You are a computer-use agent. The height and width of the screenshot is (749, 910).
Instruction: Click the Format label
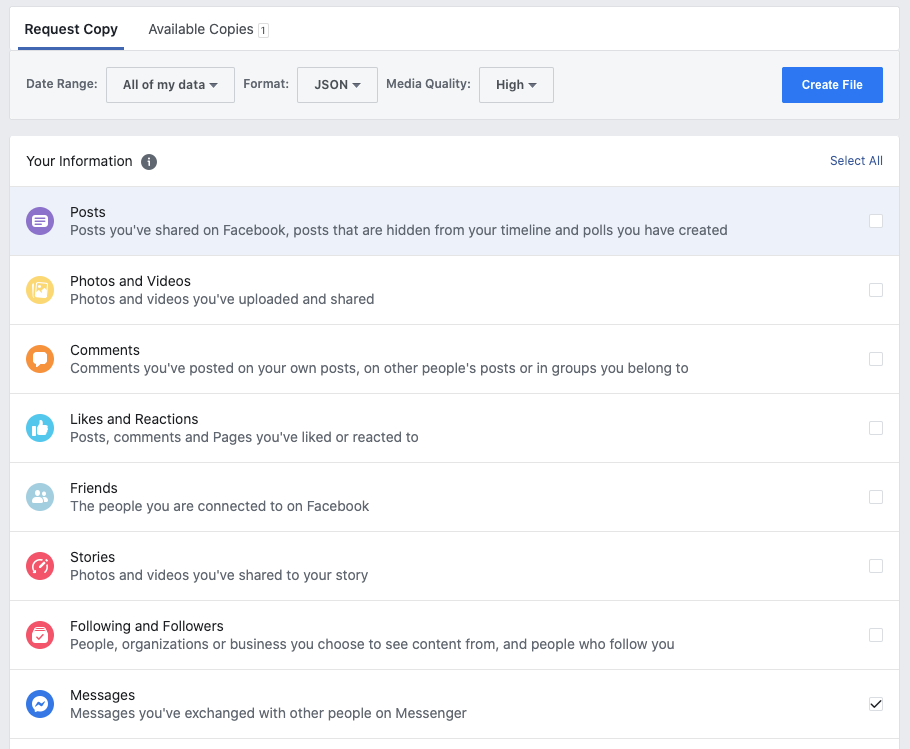click(266, 84)
